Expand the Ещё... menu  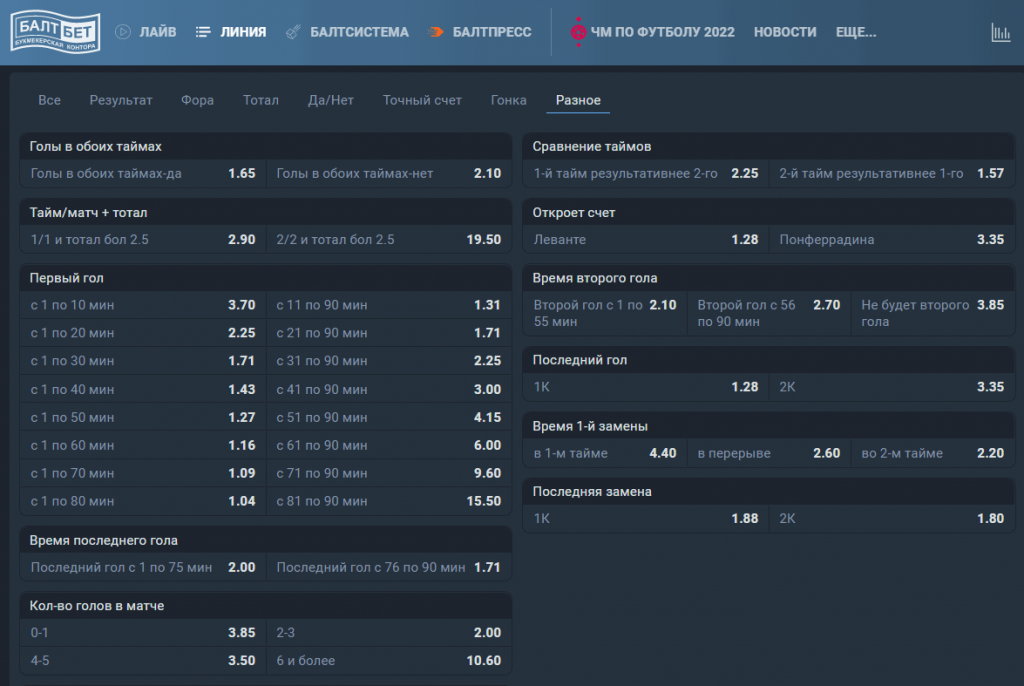coord(855,32)
